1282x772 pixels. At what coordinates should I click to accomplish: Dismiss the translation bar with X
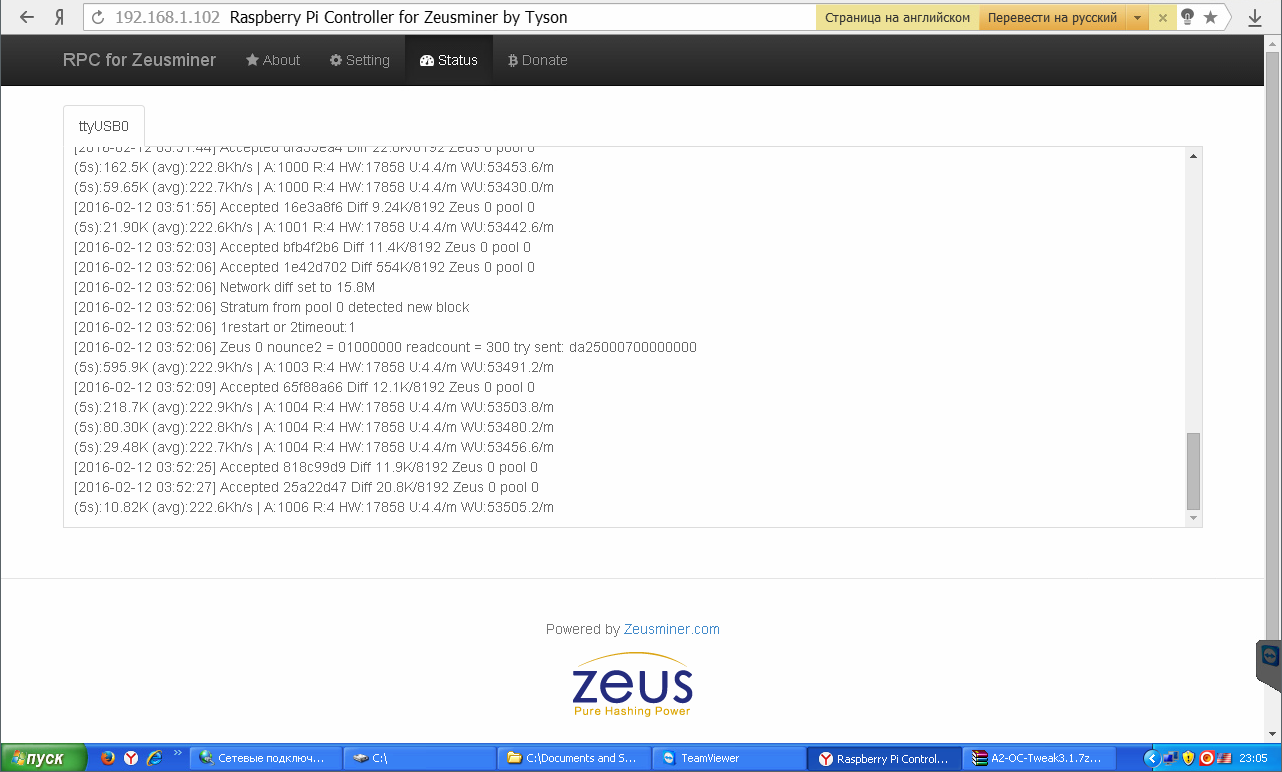pos(1162,18)
